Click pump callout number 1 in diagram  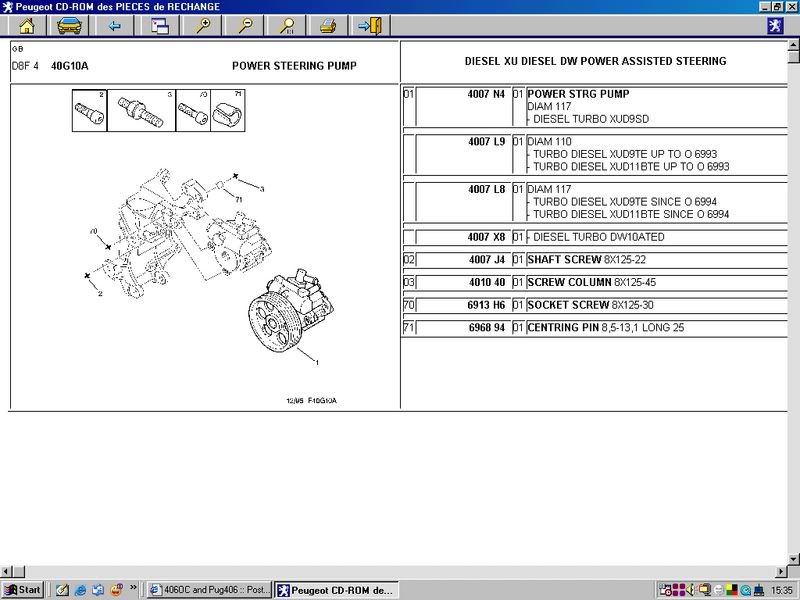[317, 363]
